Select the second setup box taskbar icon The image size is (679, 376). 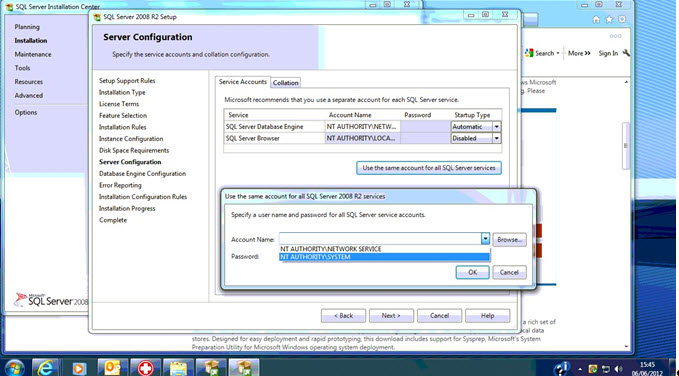(x=244, y=367)
